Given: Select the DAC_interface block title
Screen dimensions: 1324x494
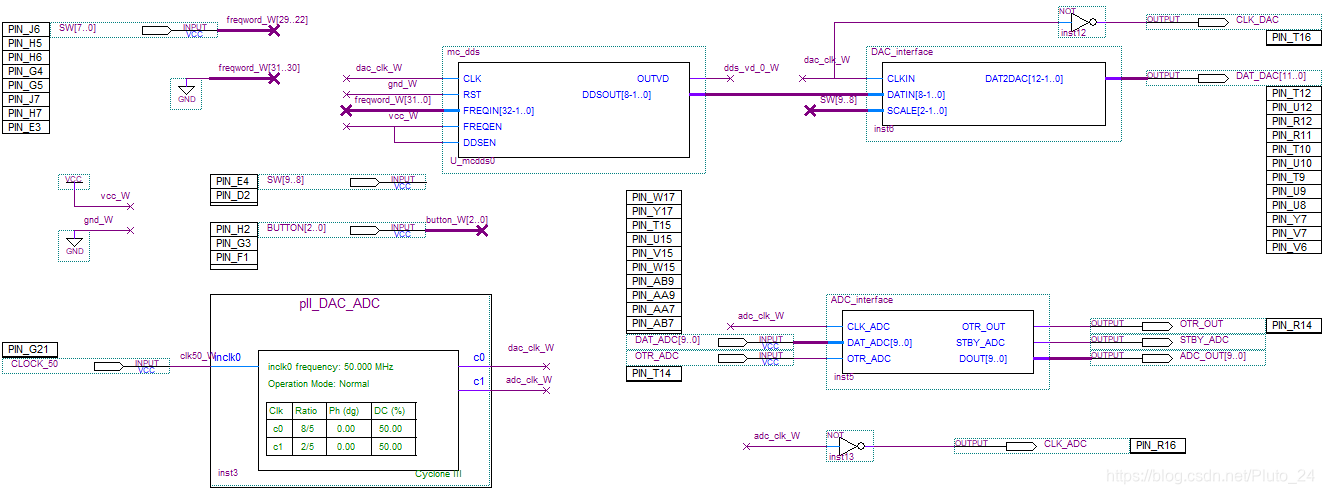Looking at the screenshot, I should (x=902, y=51).
